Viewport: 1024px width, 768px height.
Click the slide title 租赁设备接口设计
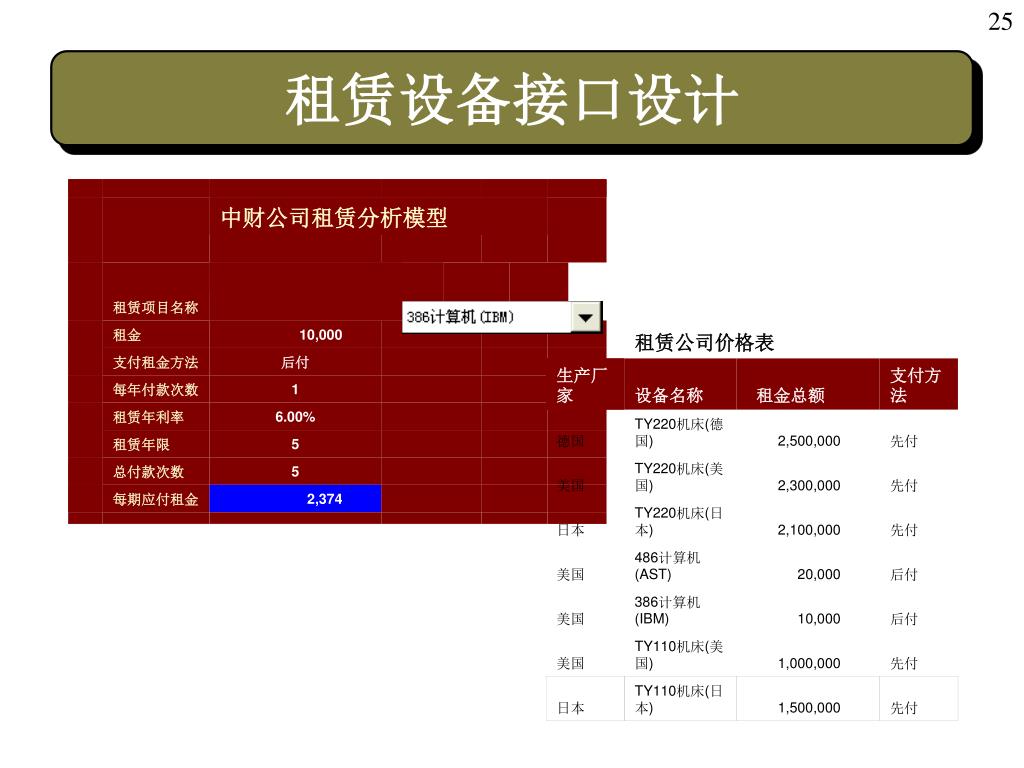(511, 99)
